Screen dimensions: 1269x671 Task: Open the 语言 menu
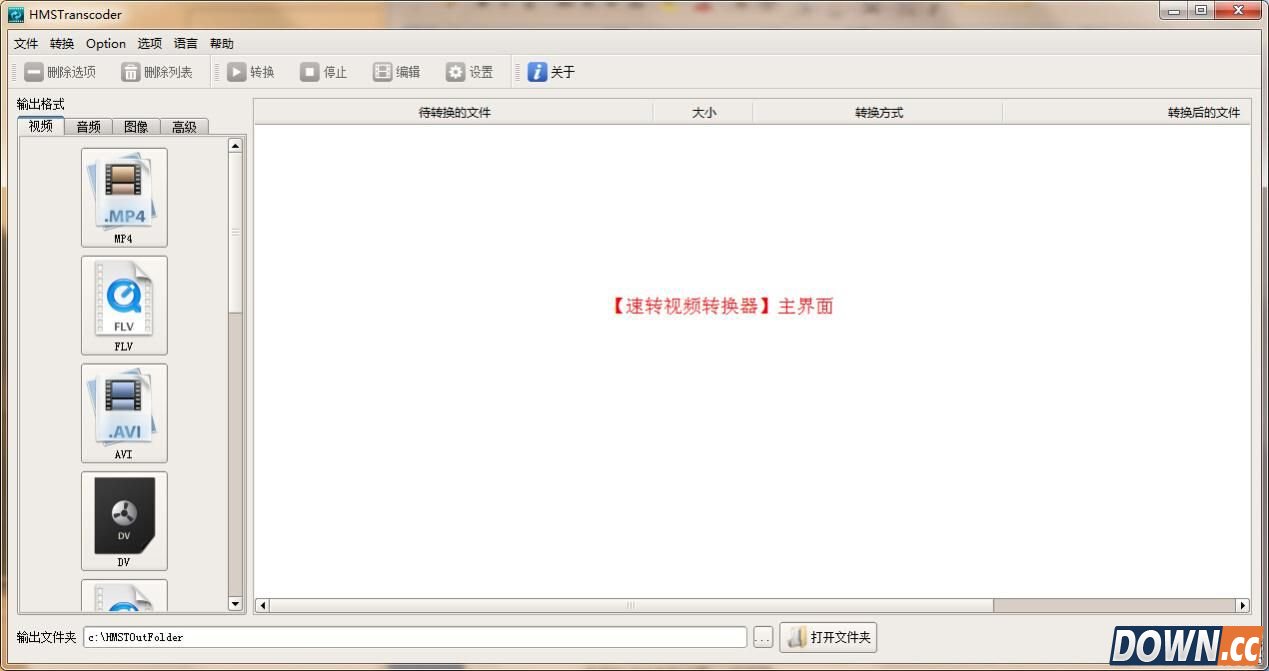pyautogui.click(x=186, y=44)
